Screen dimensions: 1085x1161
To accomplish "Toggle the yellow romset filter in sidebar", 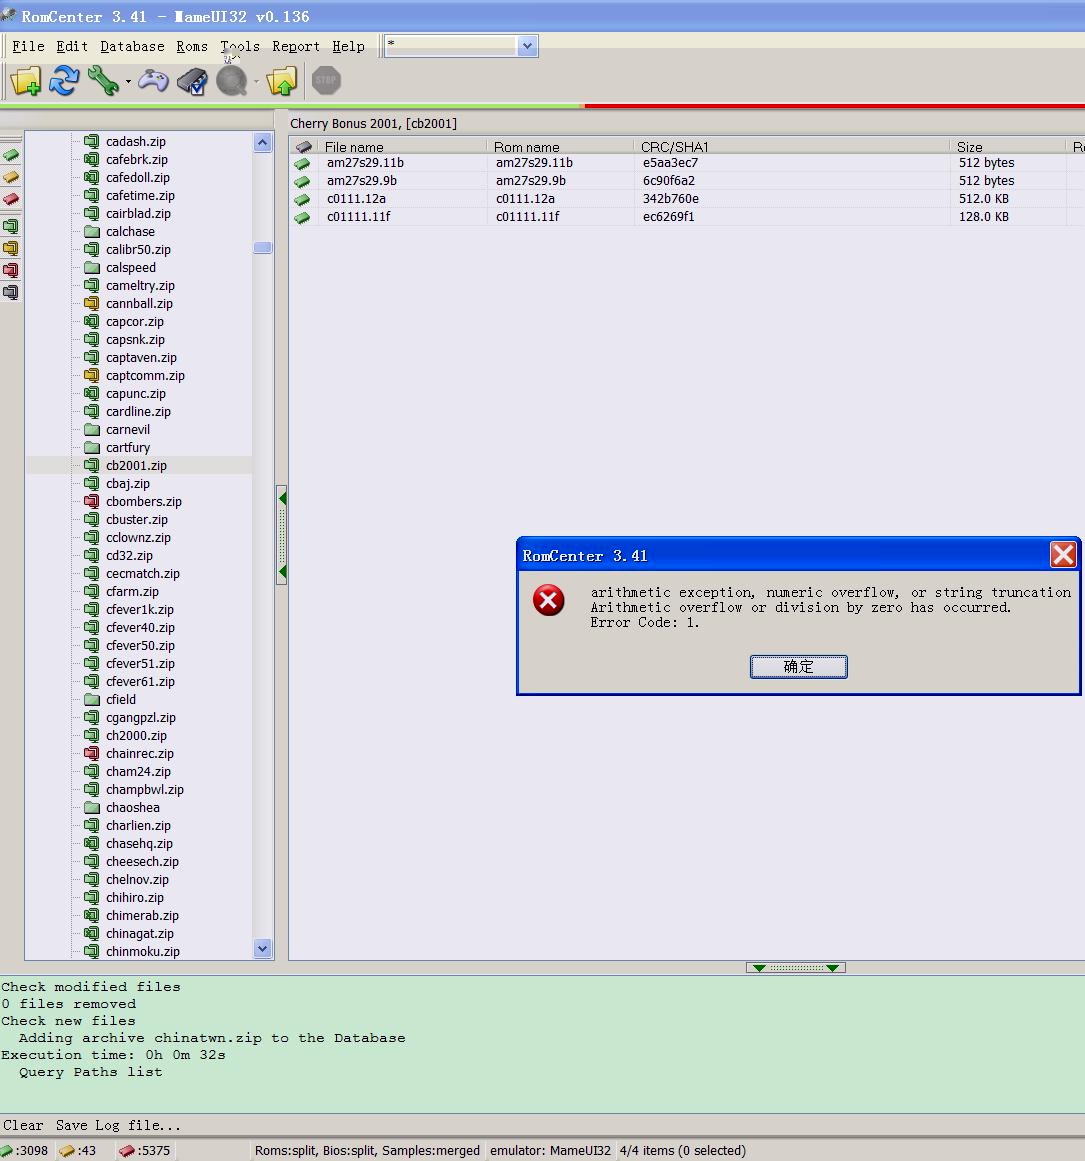I will [x=10, y=248].
